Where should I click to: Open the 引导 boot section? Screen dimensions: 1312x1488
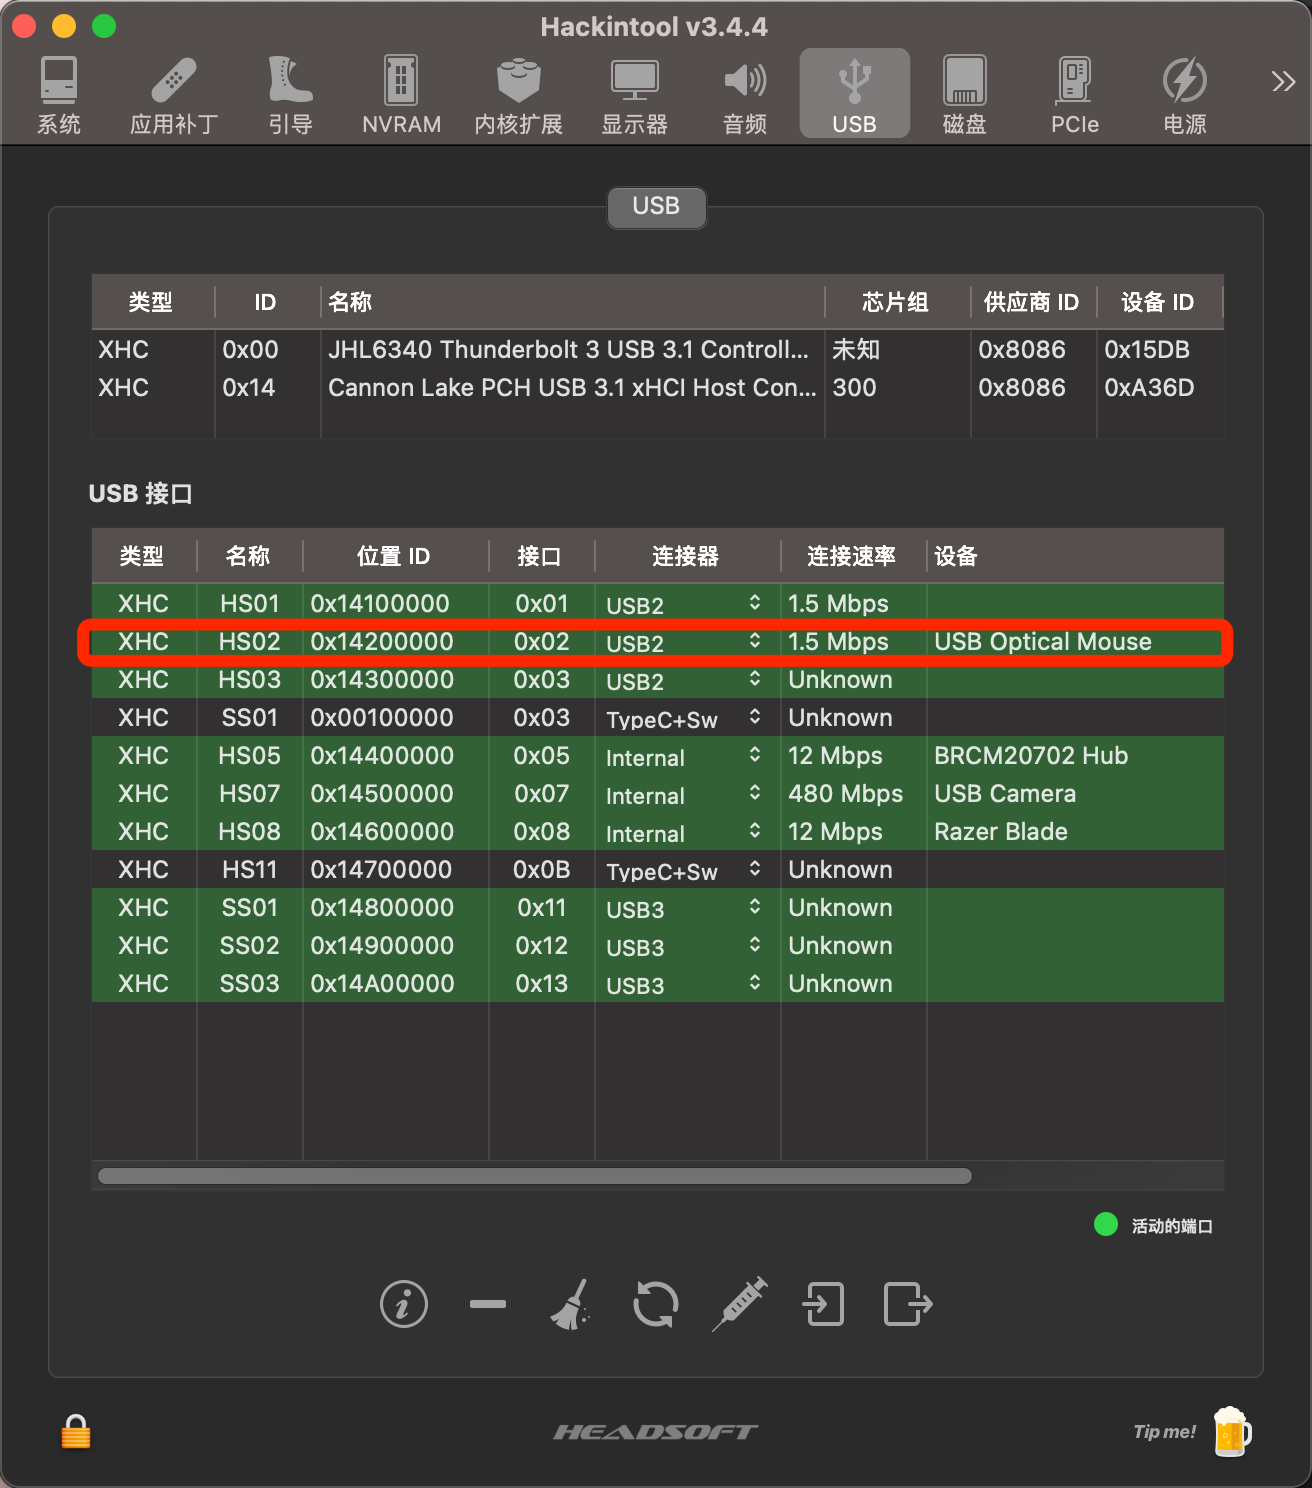pyautogui.click(x=290, y=95)
